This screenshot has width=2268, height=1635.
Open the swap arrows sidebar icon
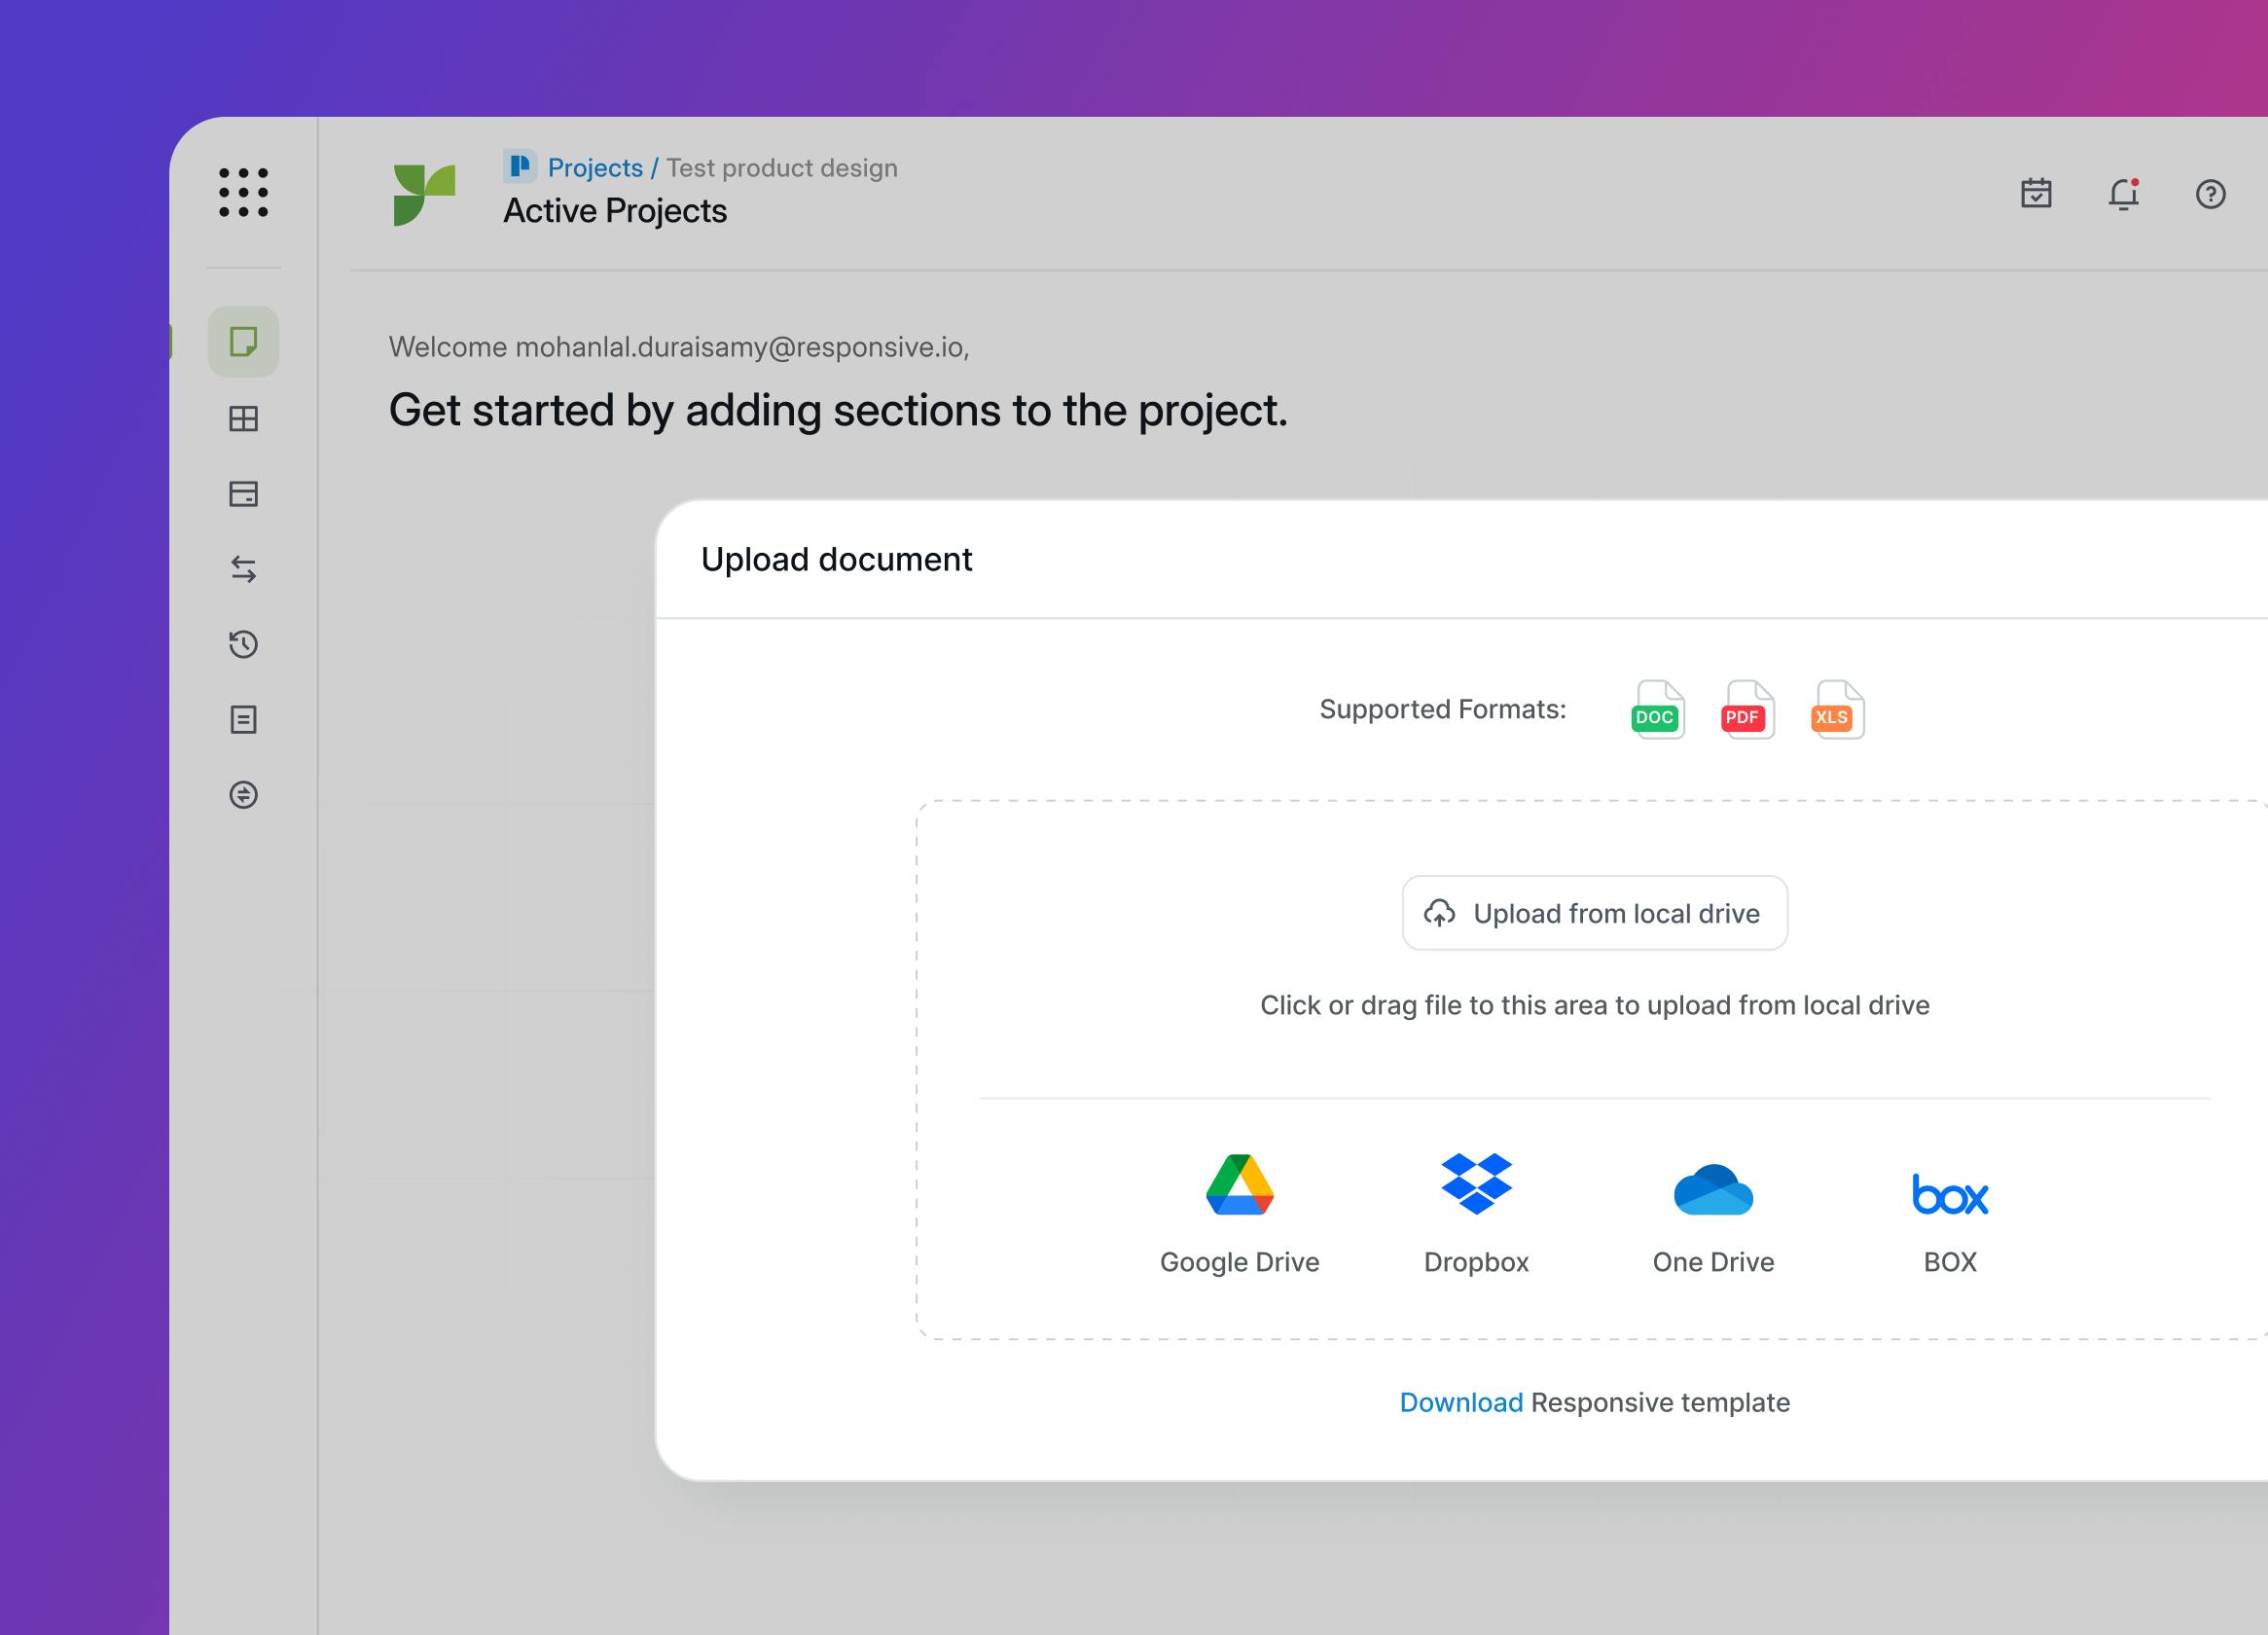click(243, 569)
